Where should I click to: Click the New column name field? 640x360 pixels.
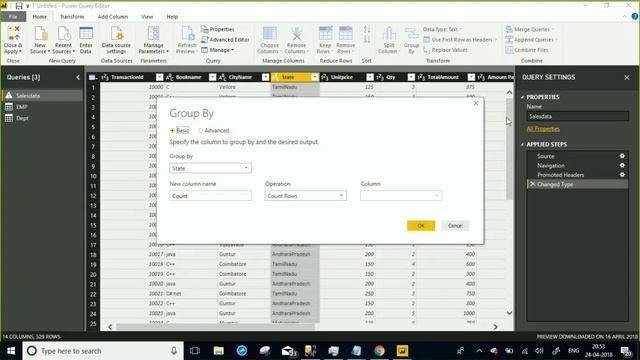tap(210, 196)
